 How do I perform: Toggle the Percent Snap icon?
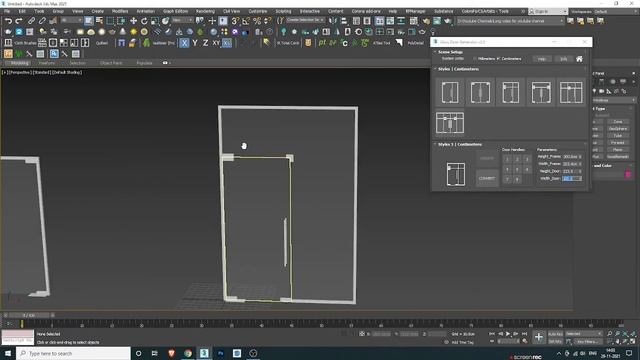(257, 20)
